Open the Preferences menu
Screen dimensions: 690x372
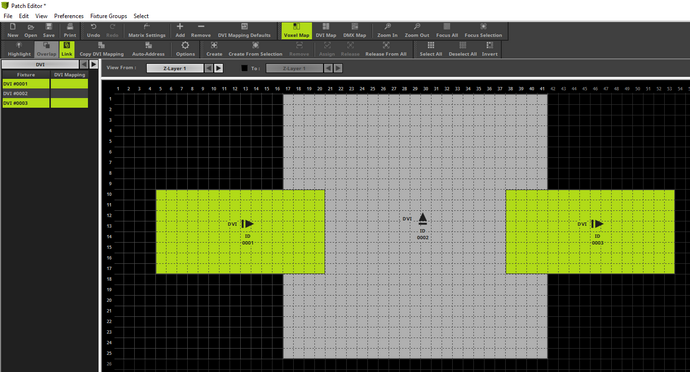point(69,16)
